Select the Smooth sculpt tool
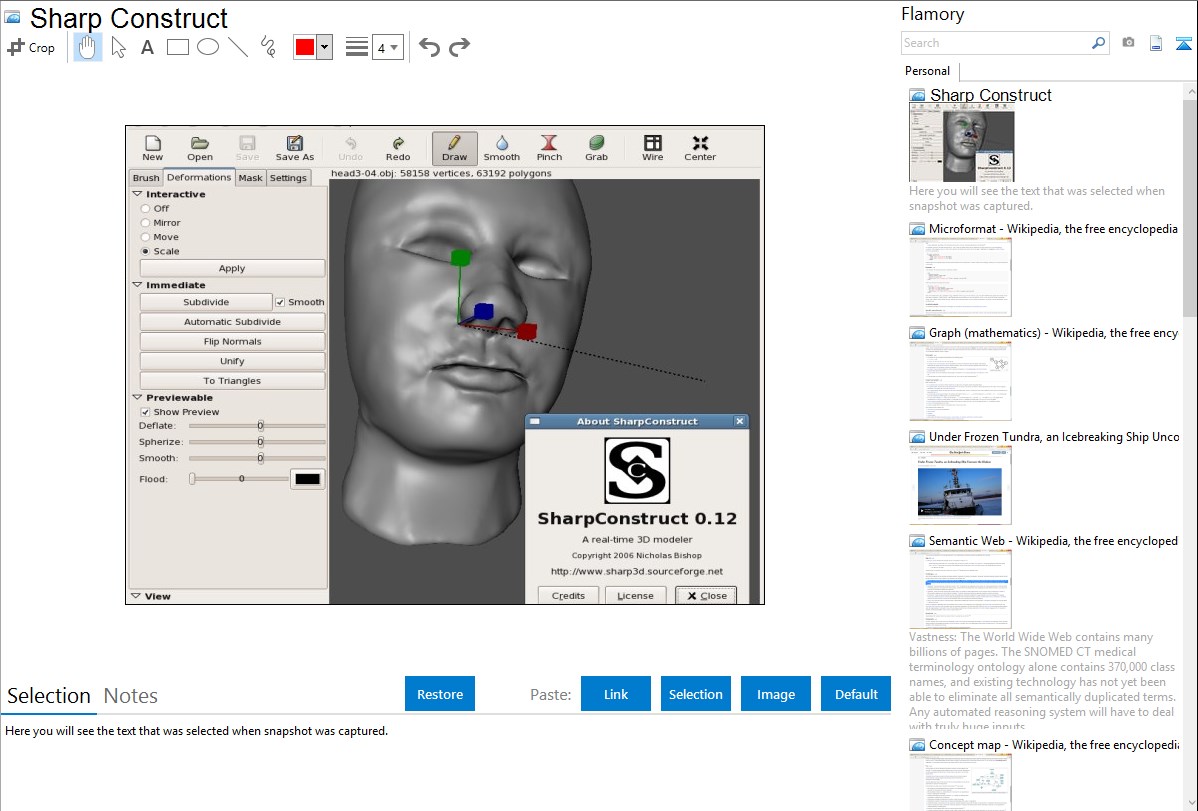 [x=502, y=148]
